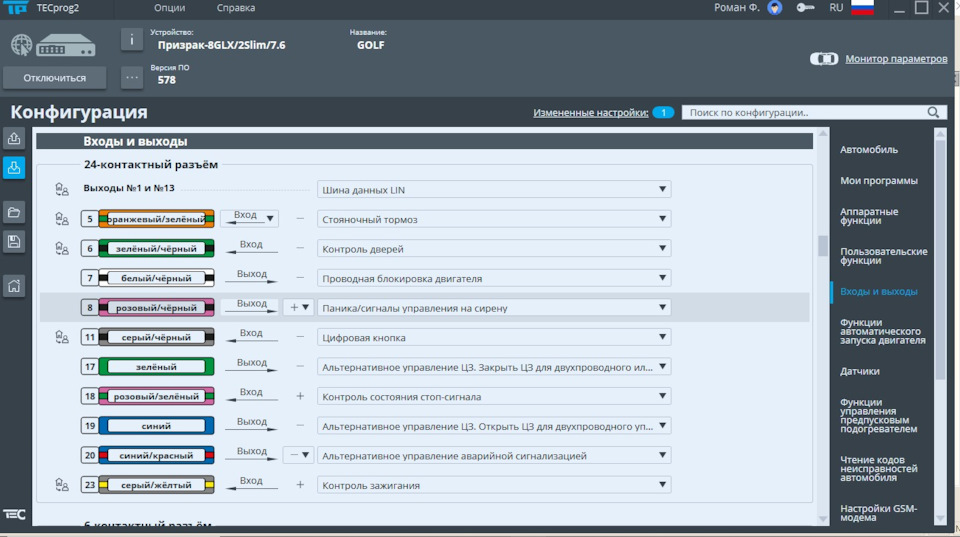Click lock-user icon for Выходы №1 и №13
This screenshot has width=960, height=537.
coord(62,189)
